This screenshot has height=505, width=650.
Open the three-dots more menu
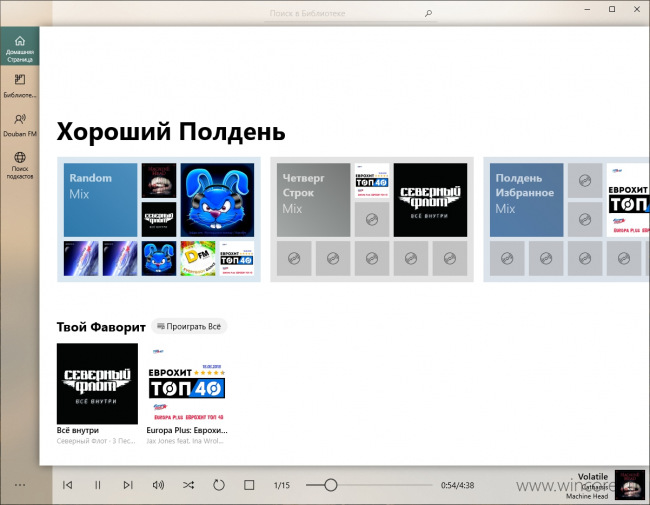19,485
